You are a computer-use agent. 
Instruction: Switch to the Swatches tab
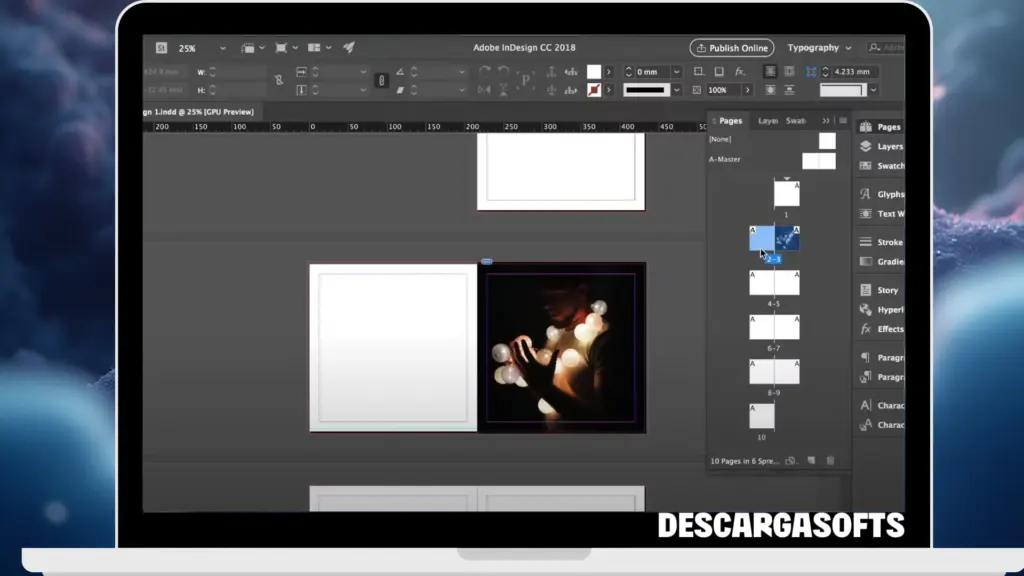point(797,120)
